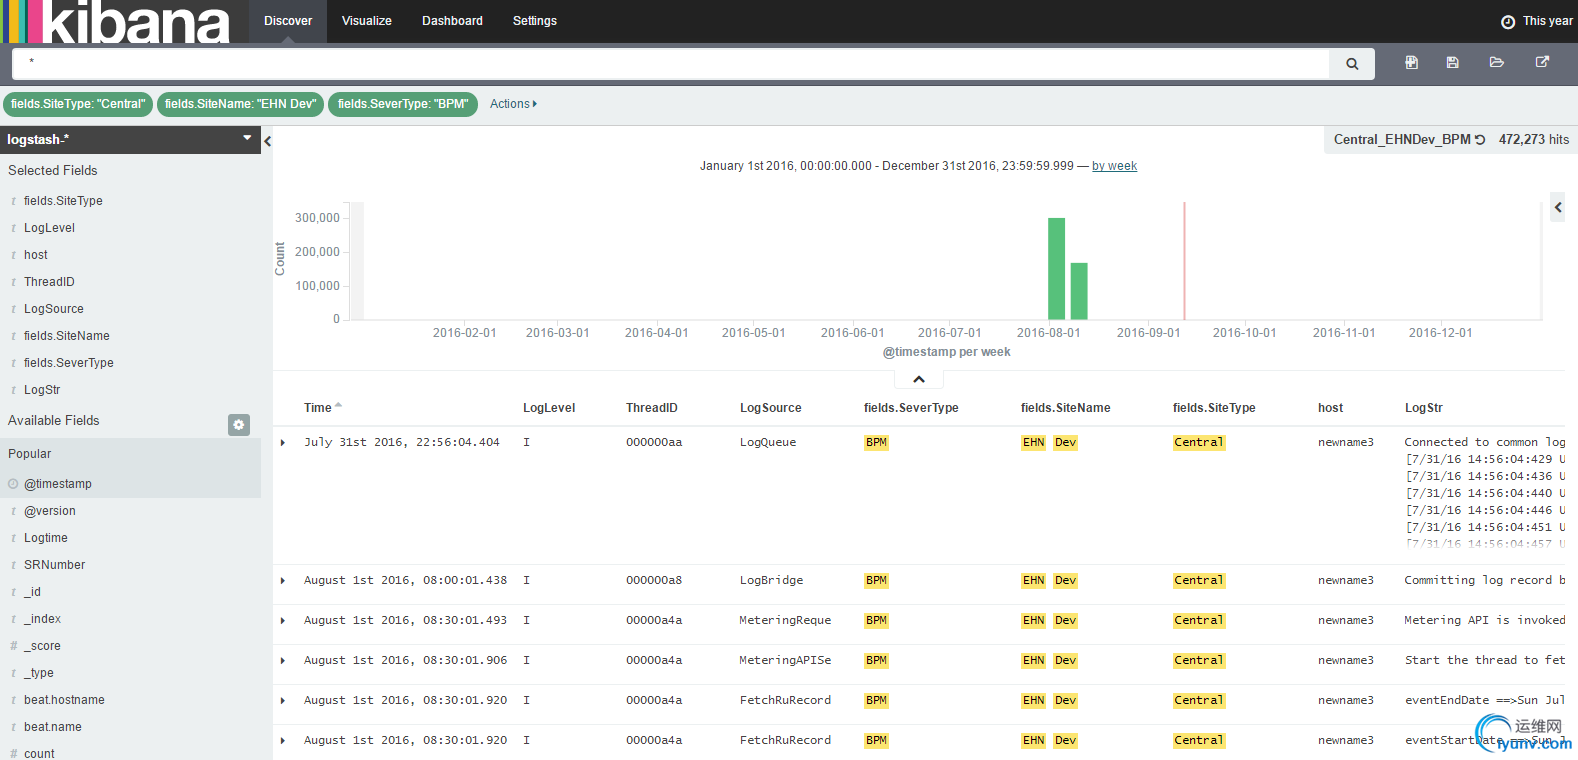Open the Available Fields gear settings
Image resolution: width=1578 pixels, height=760 pixels.
tap(239, 425)
